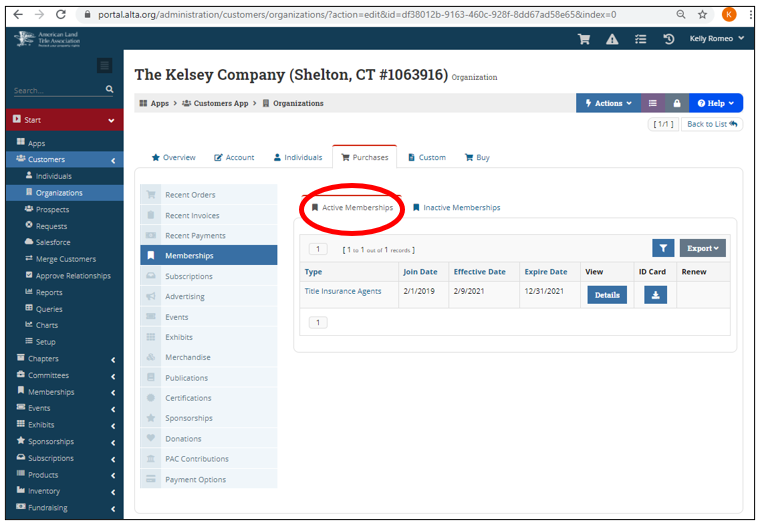This screenshot has width=760, height=526.
Task: Bookmark this page with the star icon
Action: coord(702,15)
